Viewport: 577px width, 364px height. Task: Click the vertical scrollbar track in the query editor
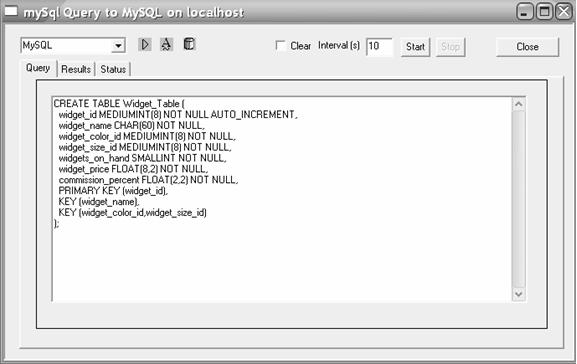point(518,199)
